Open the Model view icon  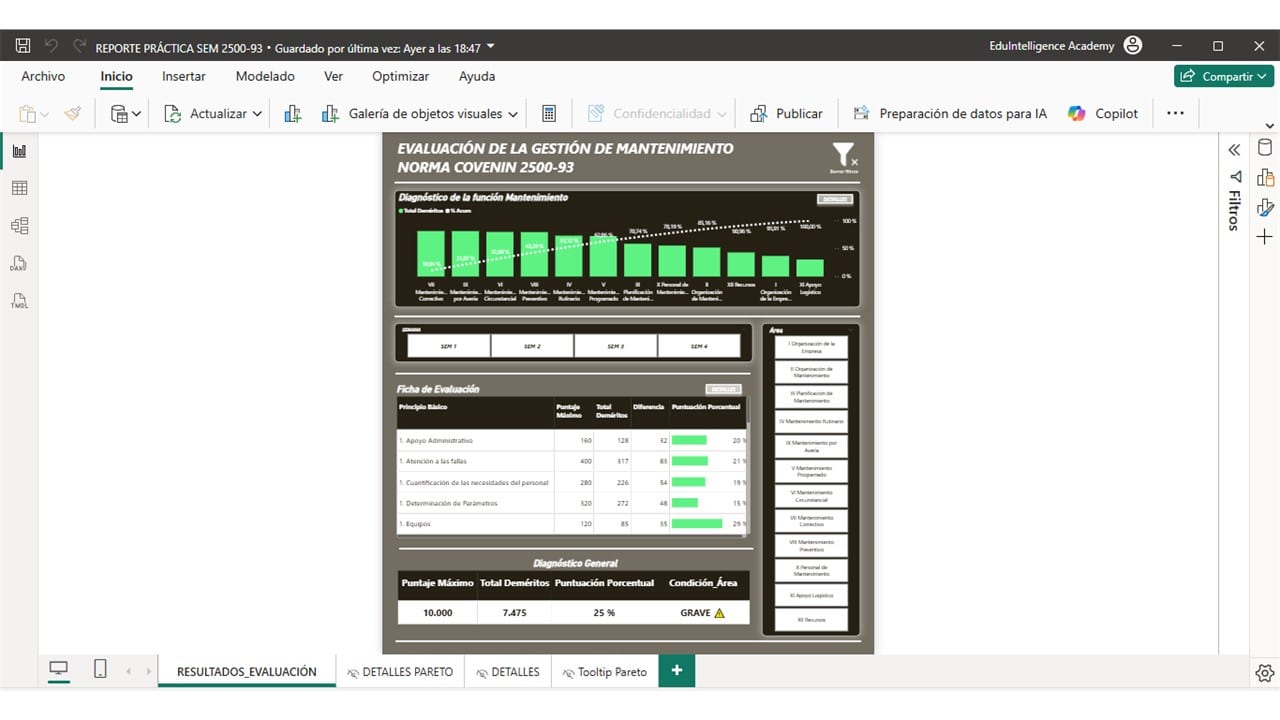point(19,226)
